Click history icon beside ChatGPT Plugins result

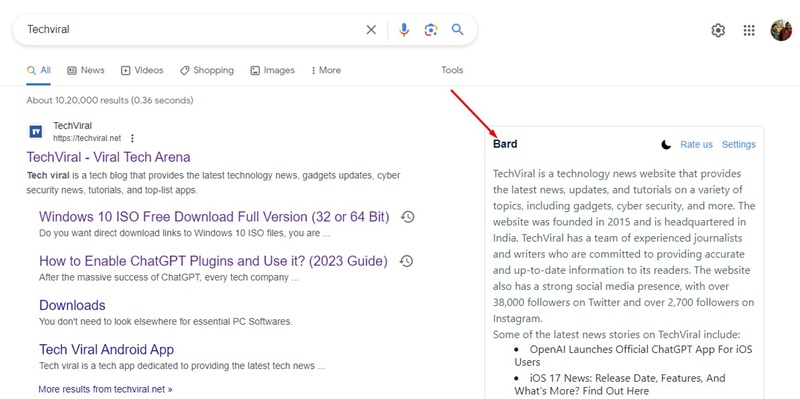[x=406, y=261]
